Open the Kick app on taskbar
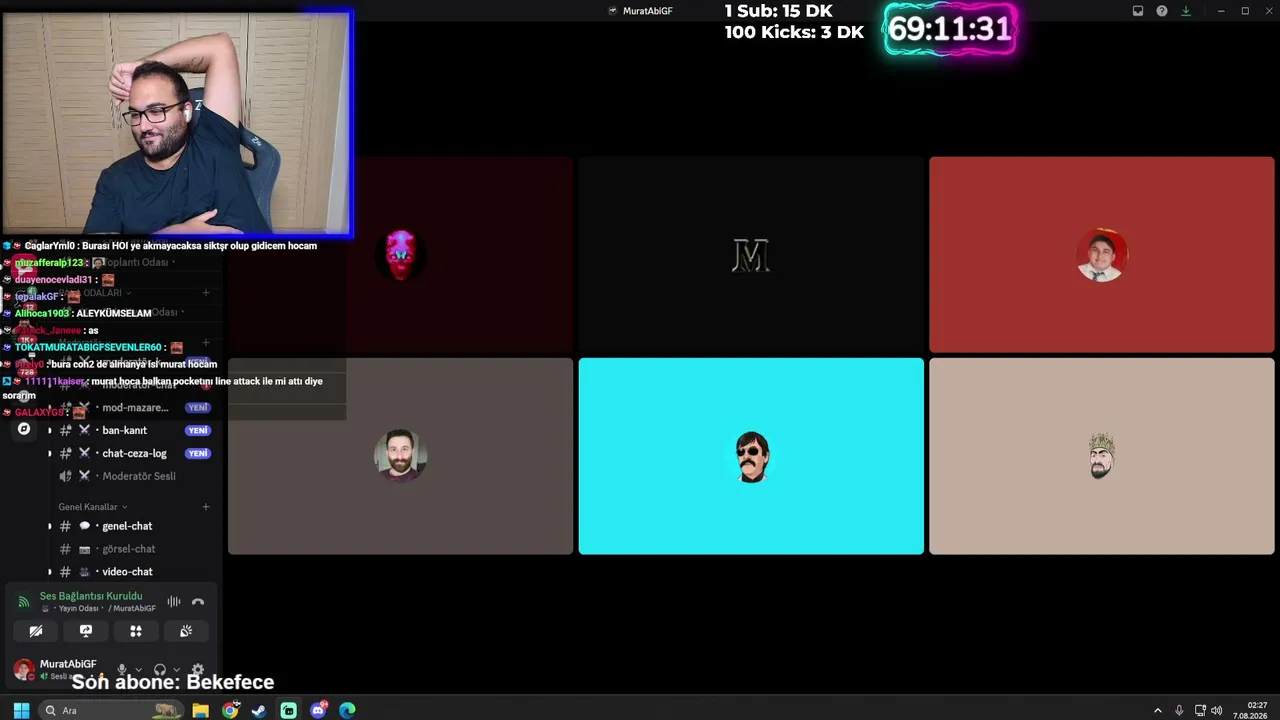Screen dimensions: 1280x720 (289, 710)
